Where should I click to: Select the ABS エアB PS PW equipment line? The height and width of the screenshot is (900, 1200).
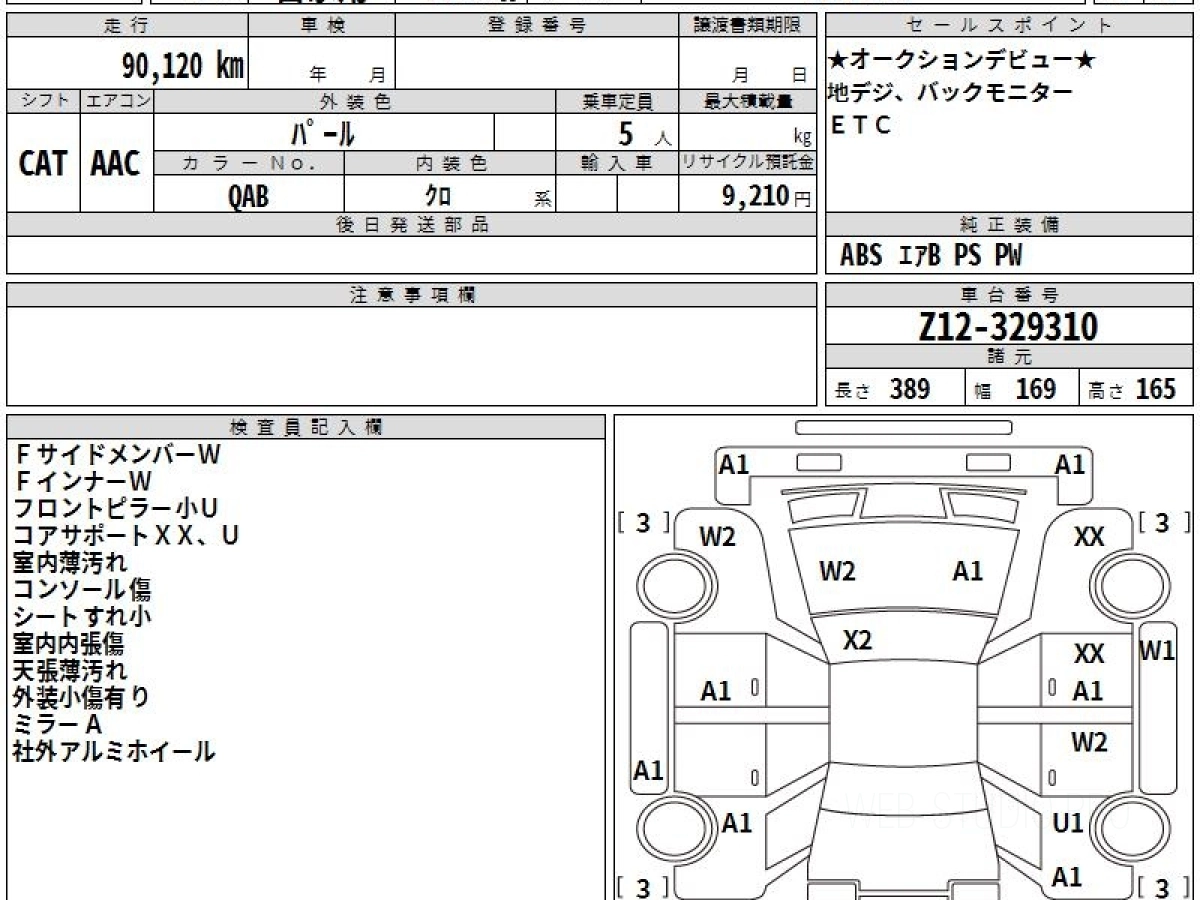931,256
